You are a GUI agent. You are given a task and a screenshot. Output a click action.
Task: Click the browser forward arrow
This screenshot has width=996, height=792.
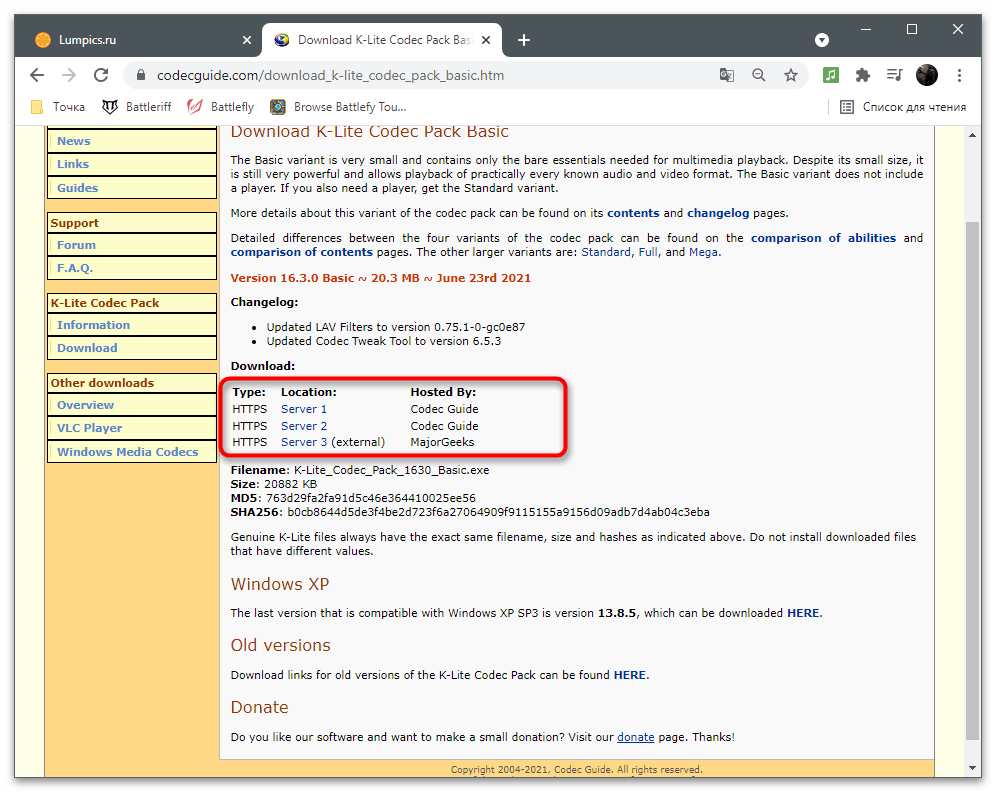tap(69, 75)
